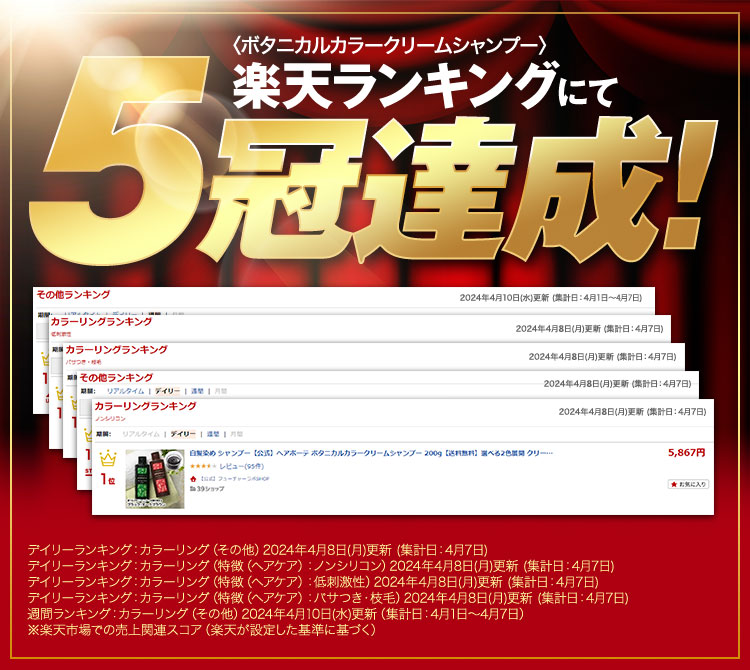
Task: Click the パサつき・枝毛 subcategory label
Action: click(x=84, y=361)
